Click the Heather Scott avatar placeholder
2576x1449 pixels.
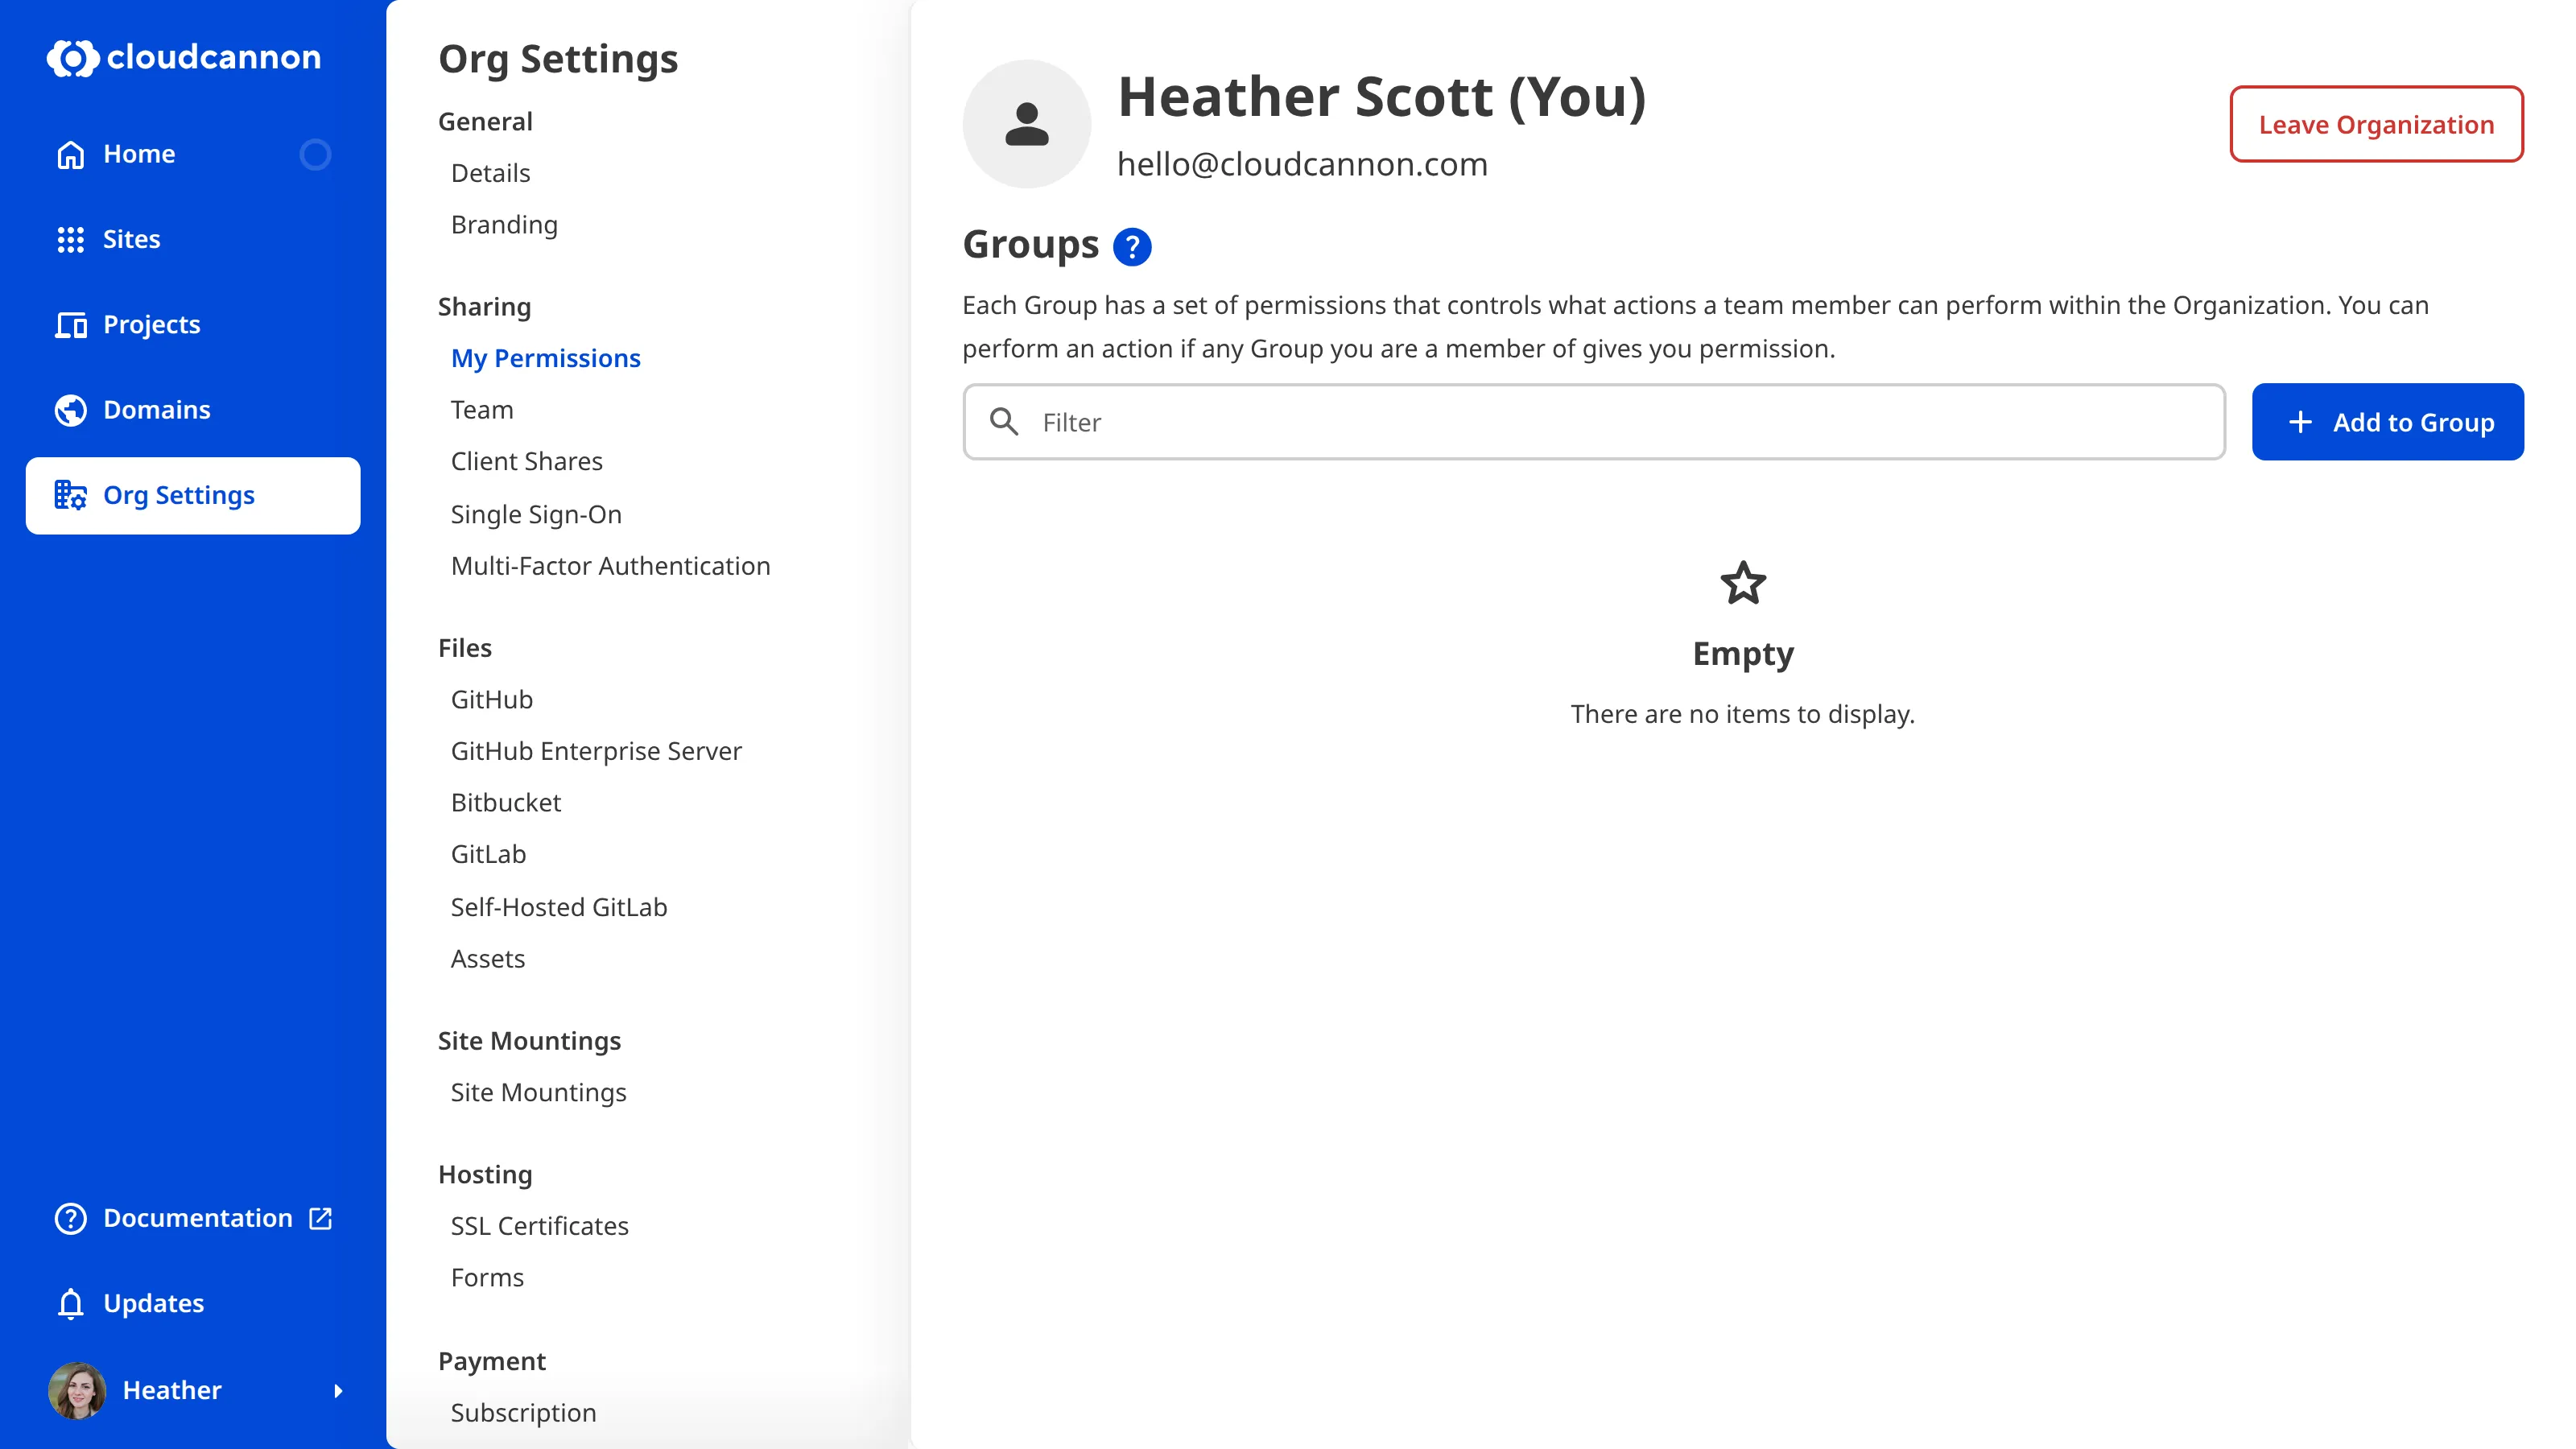point(1026,124)
